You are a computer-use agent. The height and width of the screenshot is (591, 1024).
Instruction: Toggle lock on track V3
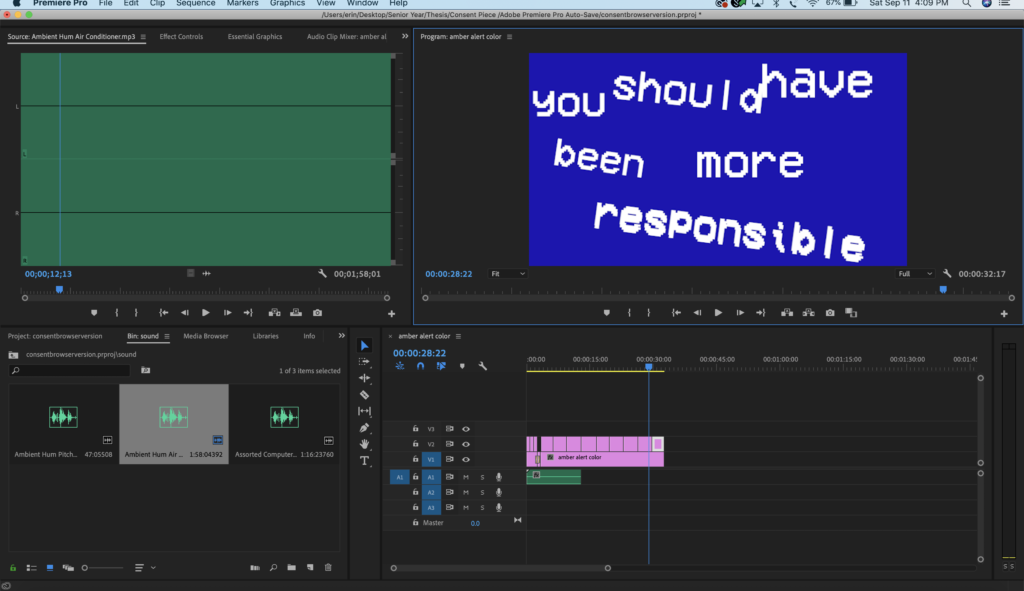point(415,429)
